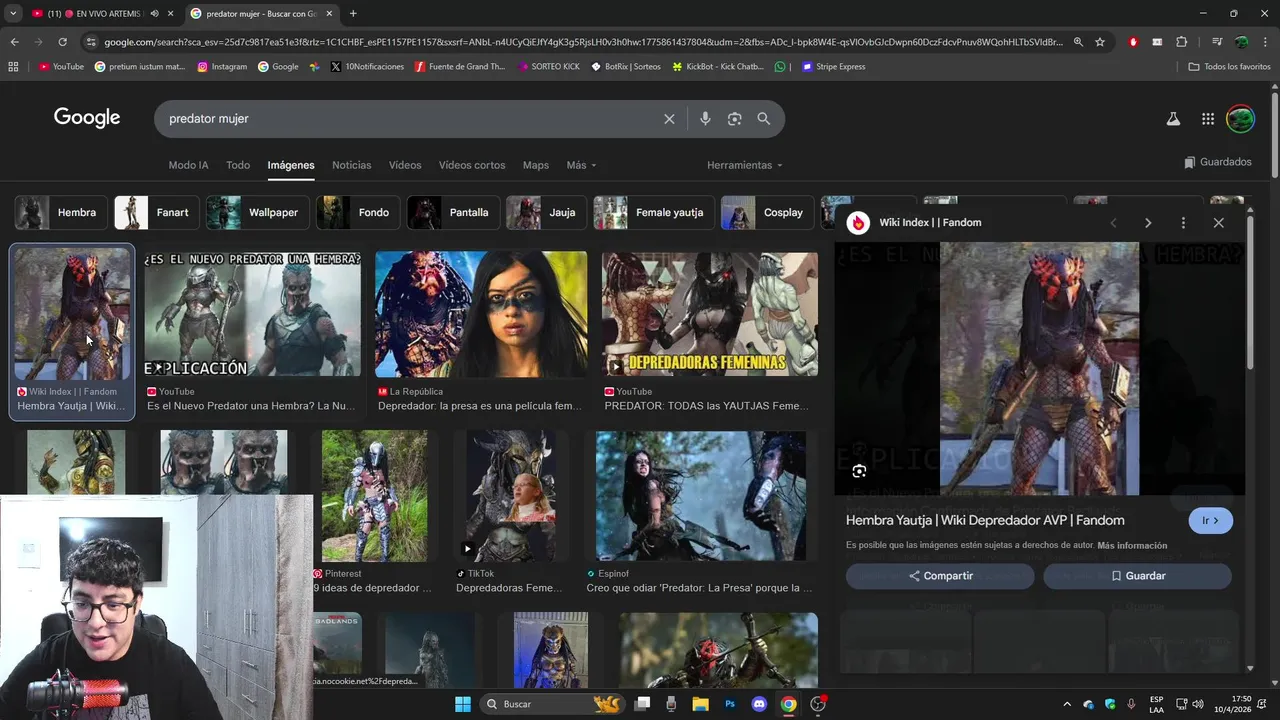This screenshot has width=1280, height=720.
Task: Filter images by Wallpaper chip
Action: [x=257, y=213]
